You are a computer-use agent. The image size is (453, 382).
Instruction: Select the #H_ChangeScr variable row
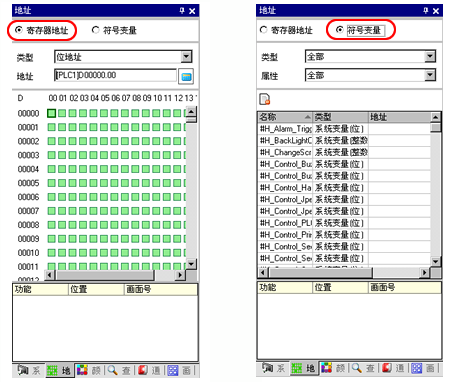point(345,152)
